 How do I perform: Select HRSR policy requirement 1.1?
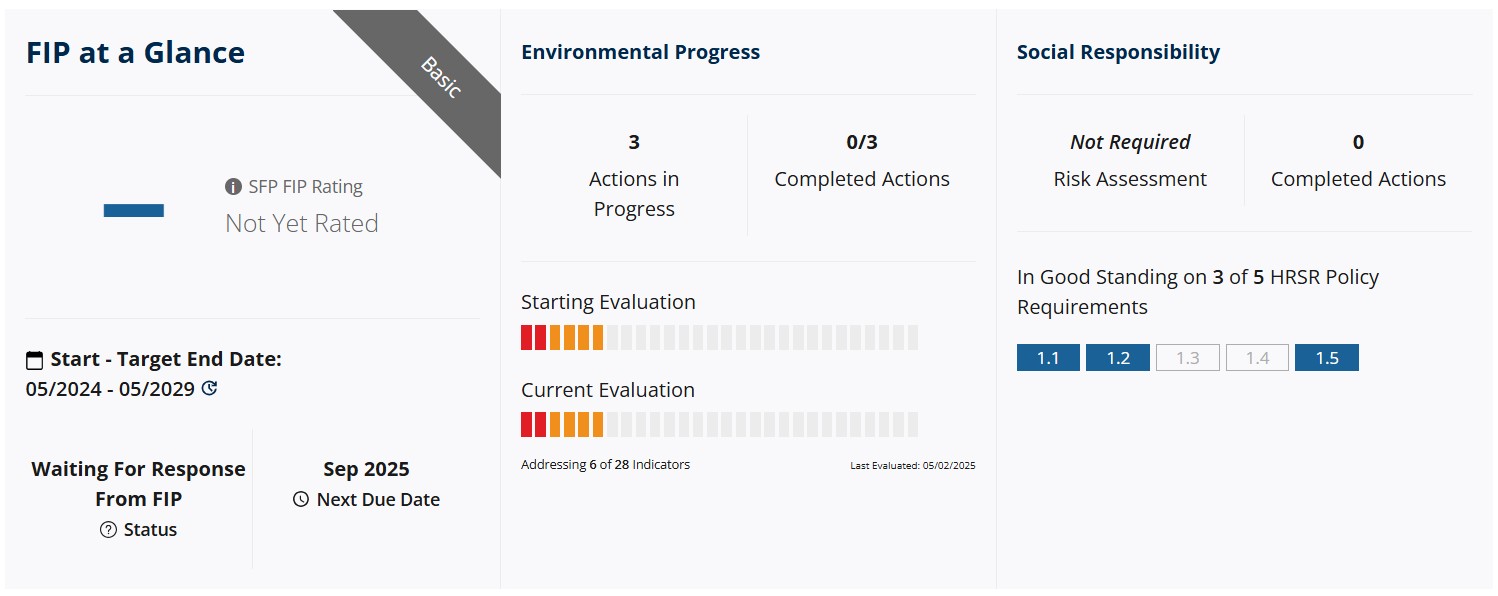pyautogui.click(x=1048, y=358)
